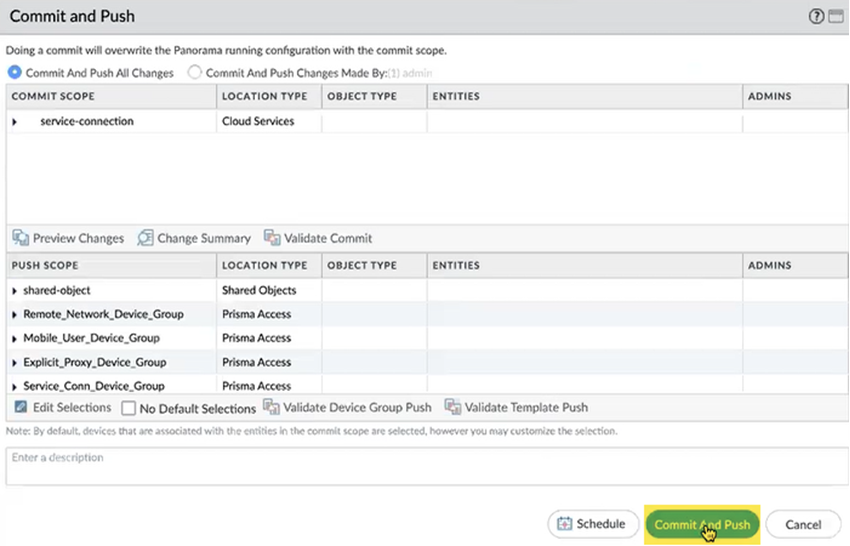850x546 pixels.
Task: Click the Preview Changes icon
Action: [20, 238]
